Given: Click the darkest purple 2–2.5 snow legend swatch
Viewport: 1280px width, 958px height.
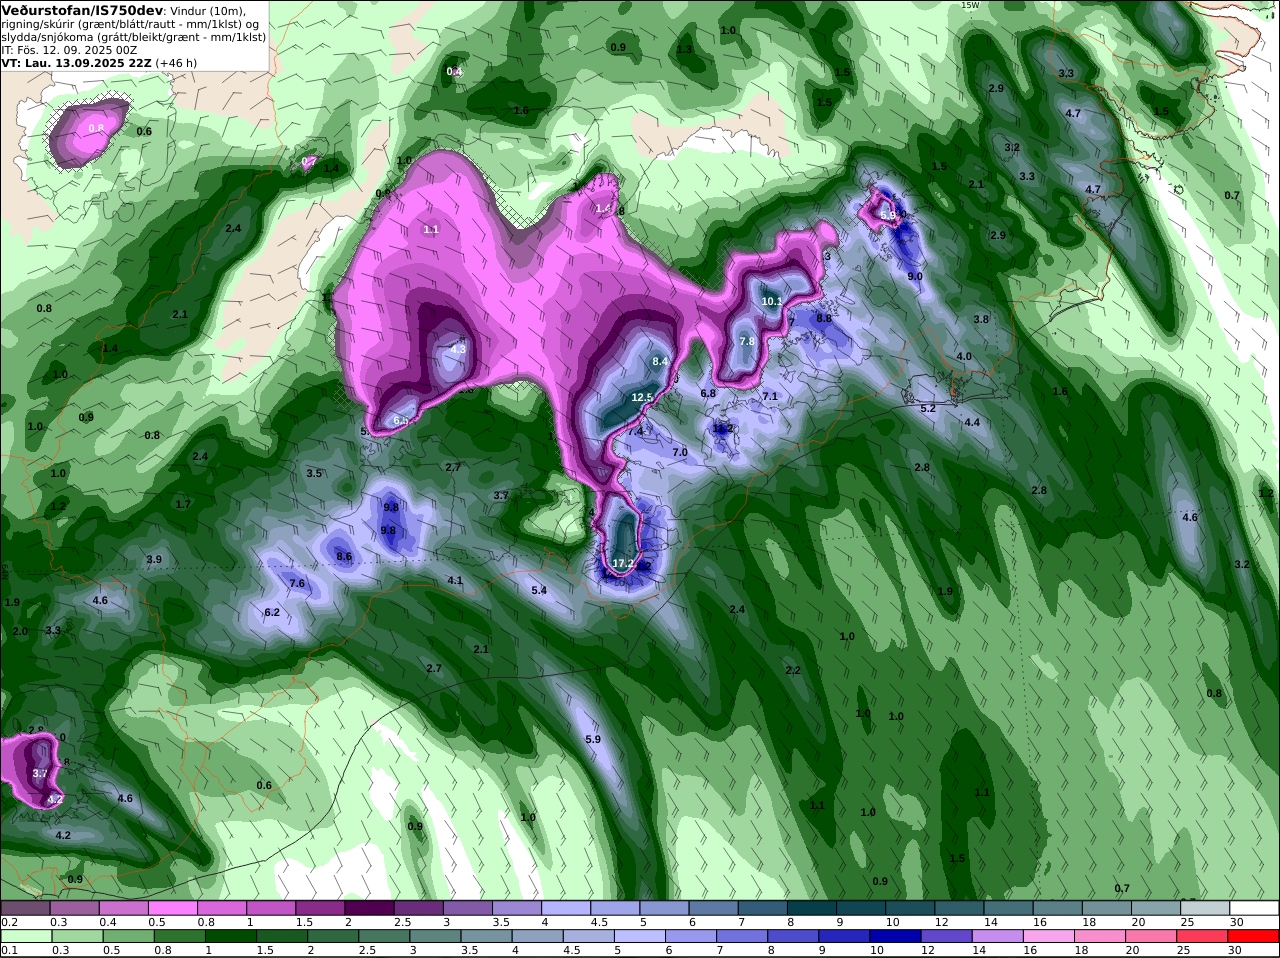Looking at the screenshot, I should 369,908.
